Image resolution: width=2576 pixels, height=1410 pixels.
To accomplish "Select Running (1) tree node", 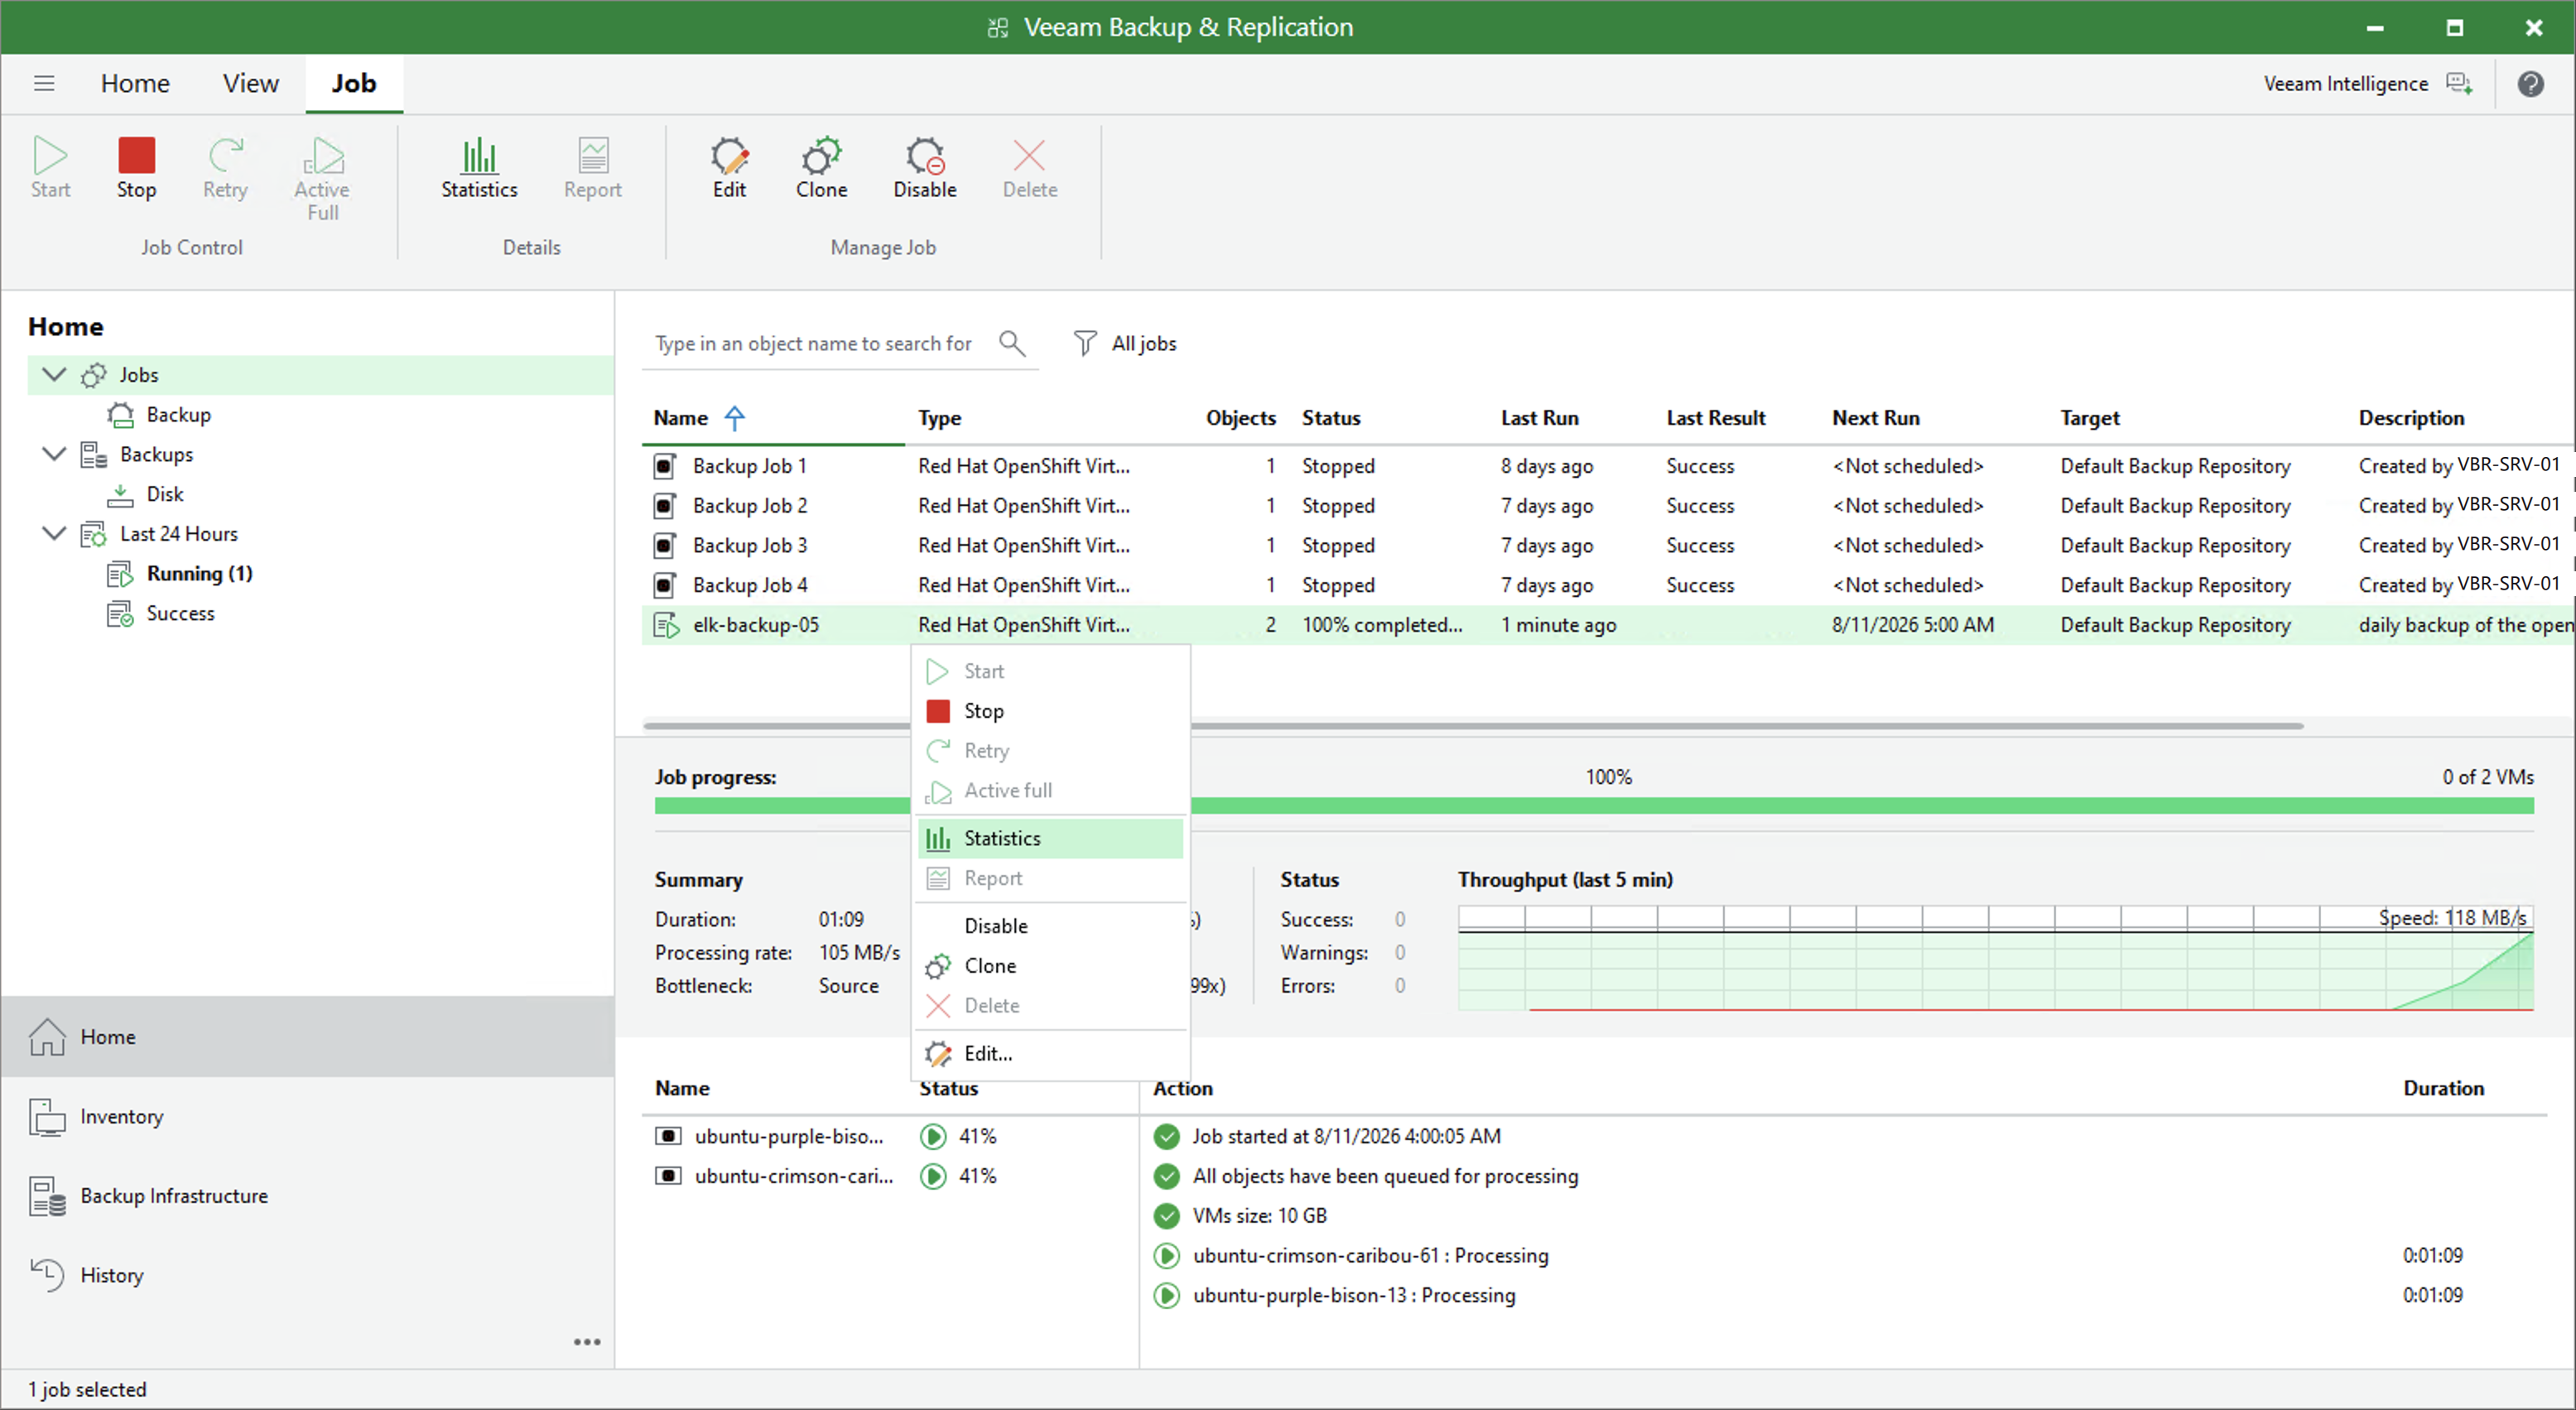I will coord(199,573).
